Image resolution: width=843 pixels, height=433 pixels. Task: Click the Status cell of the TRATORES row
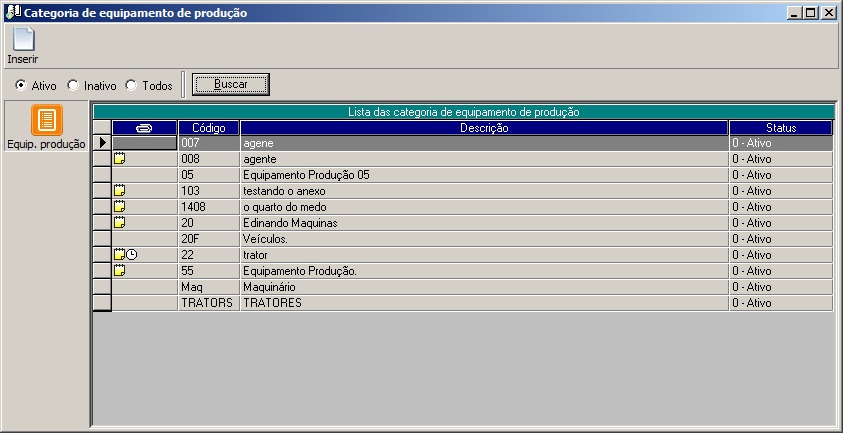[781, 303]
